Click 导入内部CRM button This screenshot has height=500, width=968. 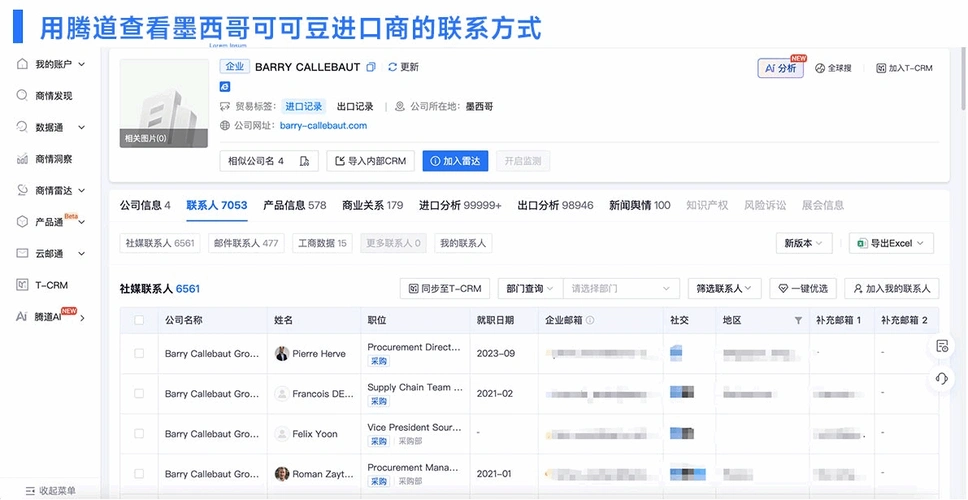click(370, 161)
